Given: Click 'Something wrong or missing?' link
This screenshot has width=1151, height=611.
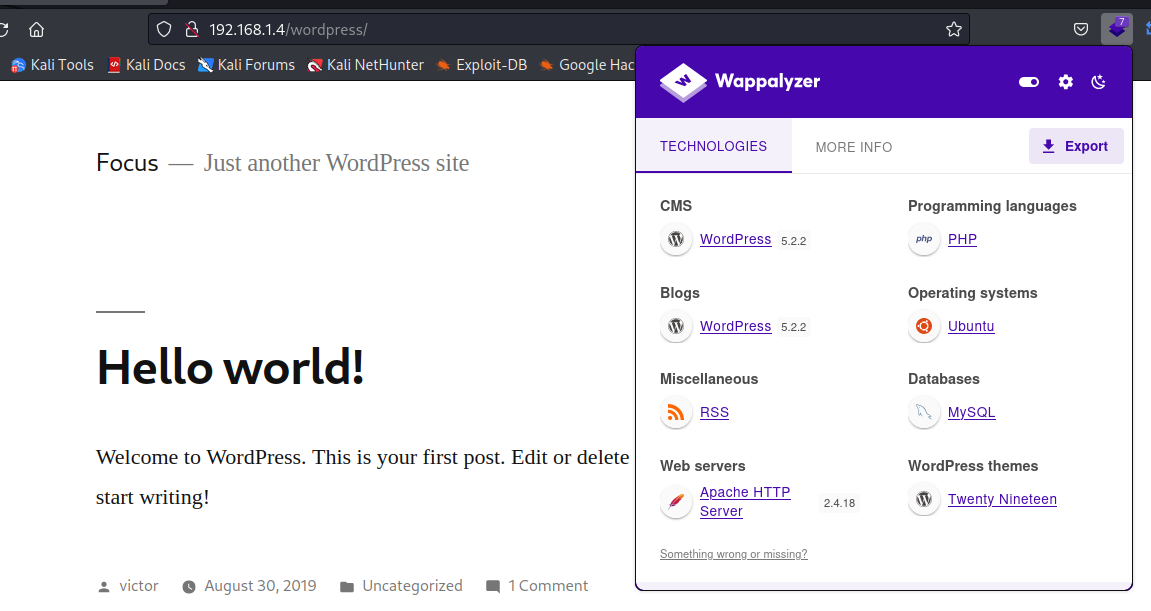Looking at the screenshot, I should pyautogui.click(x=733, y=554).
